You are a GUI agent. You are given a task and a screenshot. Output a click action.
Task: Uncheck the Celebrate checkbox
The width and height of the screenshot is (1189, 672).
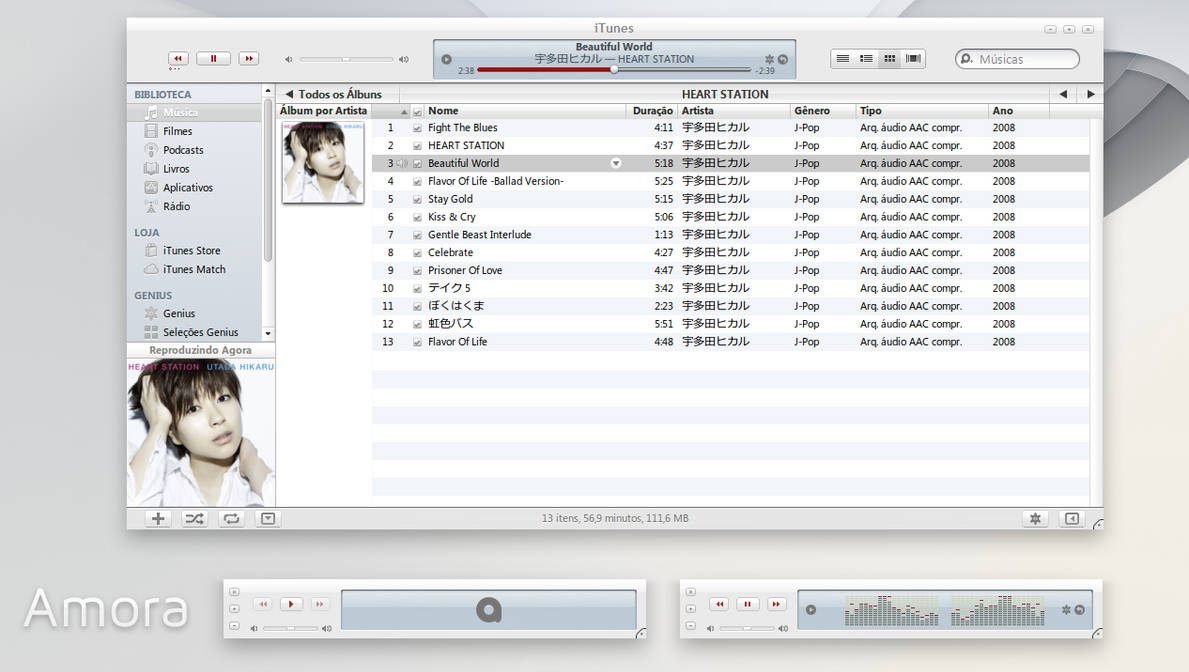(417, 253)
